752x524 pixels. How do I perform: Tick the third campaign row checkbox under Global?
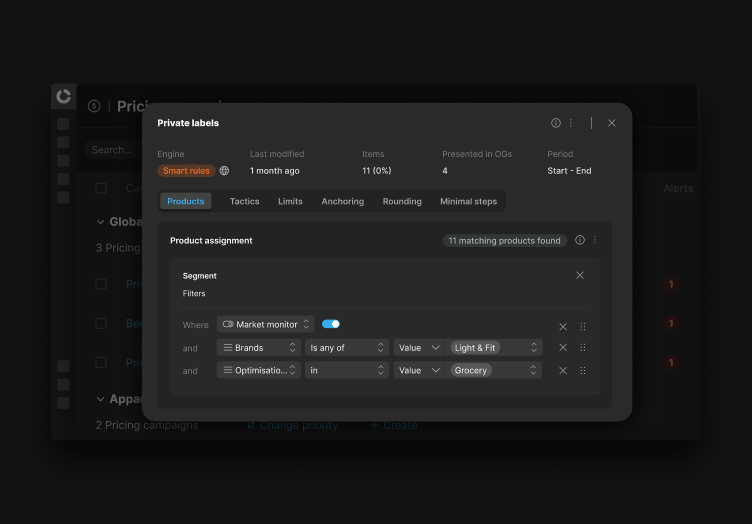pyautogui.click(x=101, y=362)
